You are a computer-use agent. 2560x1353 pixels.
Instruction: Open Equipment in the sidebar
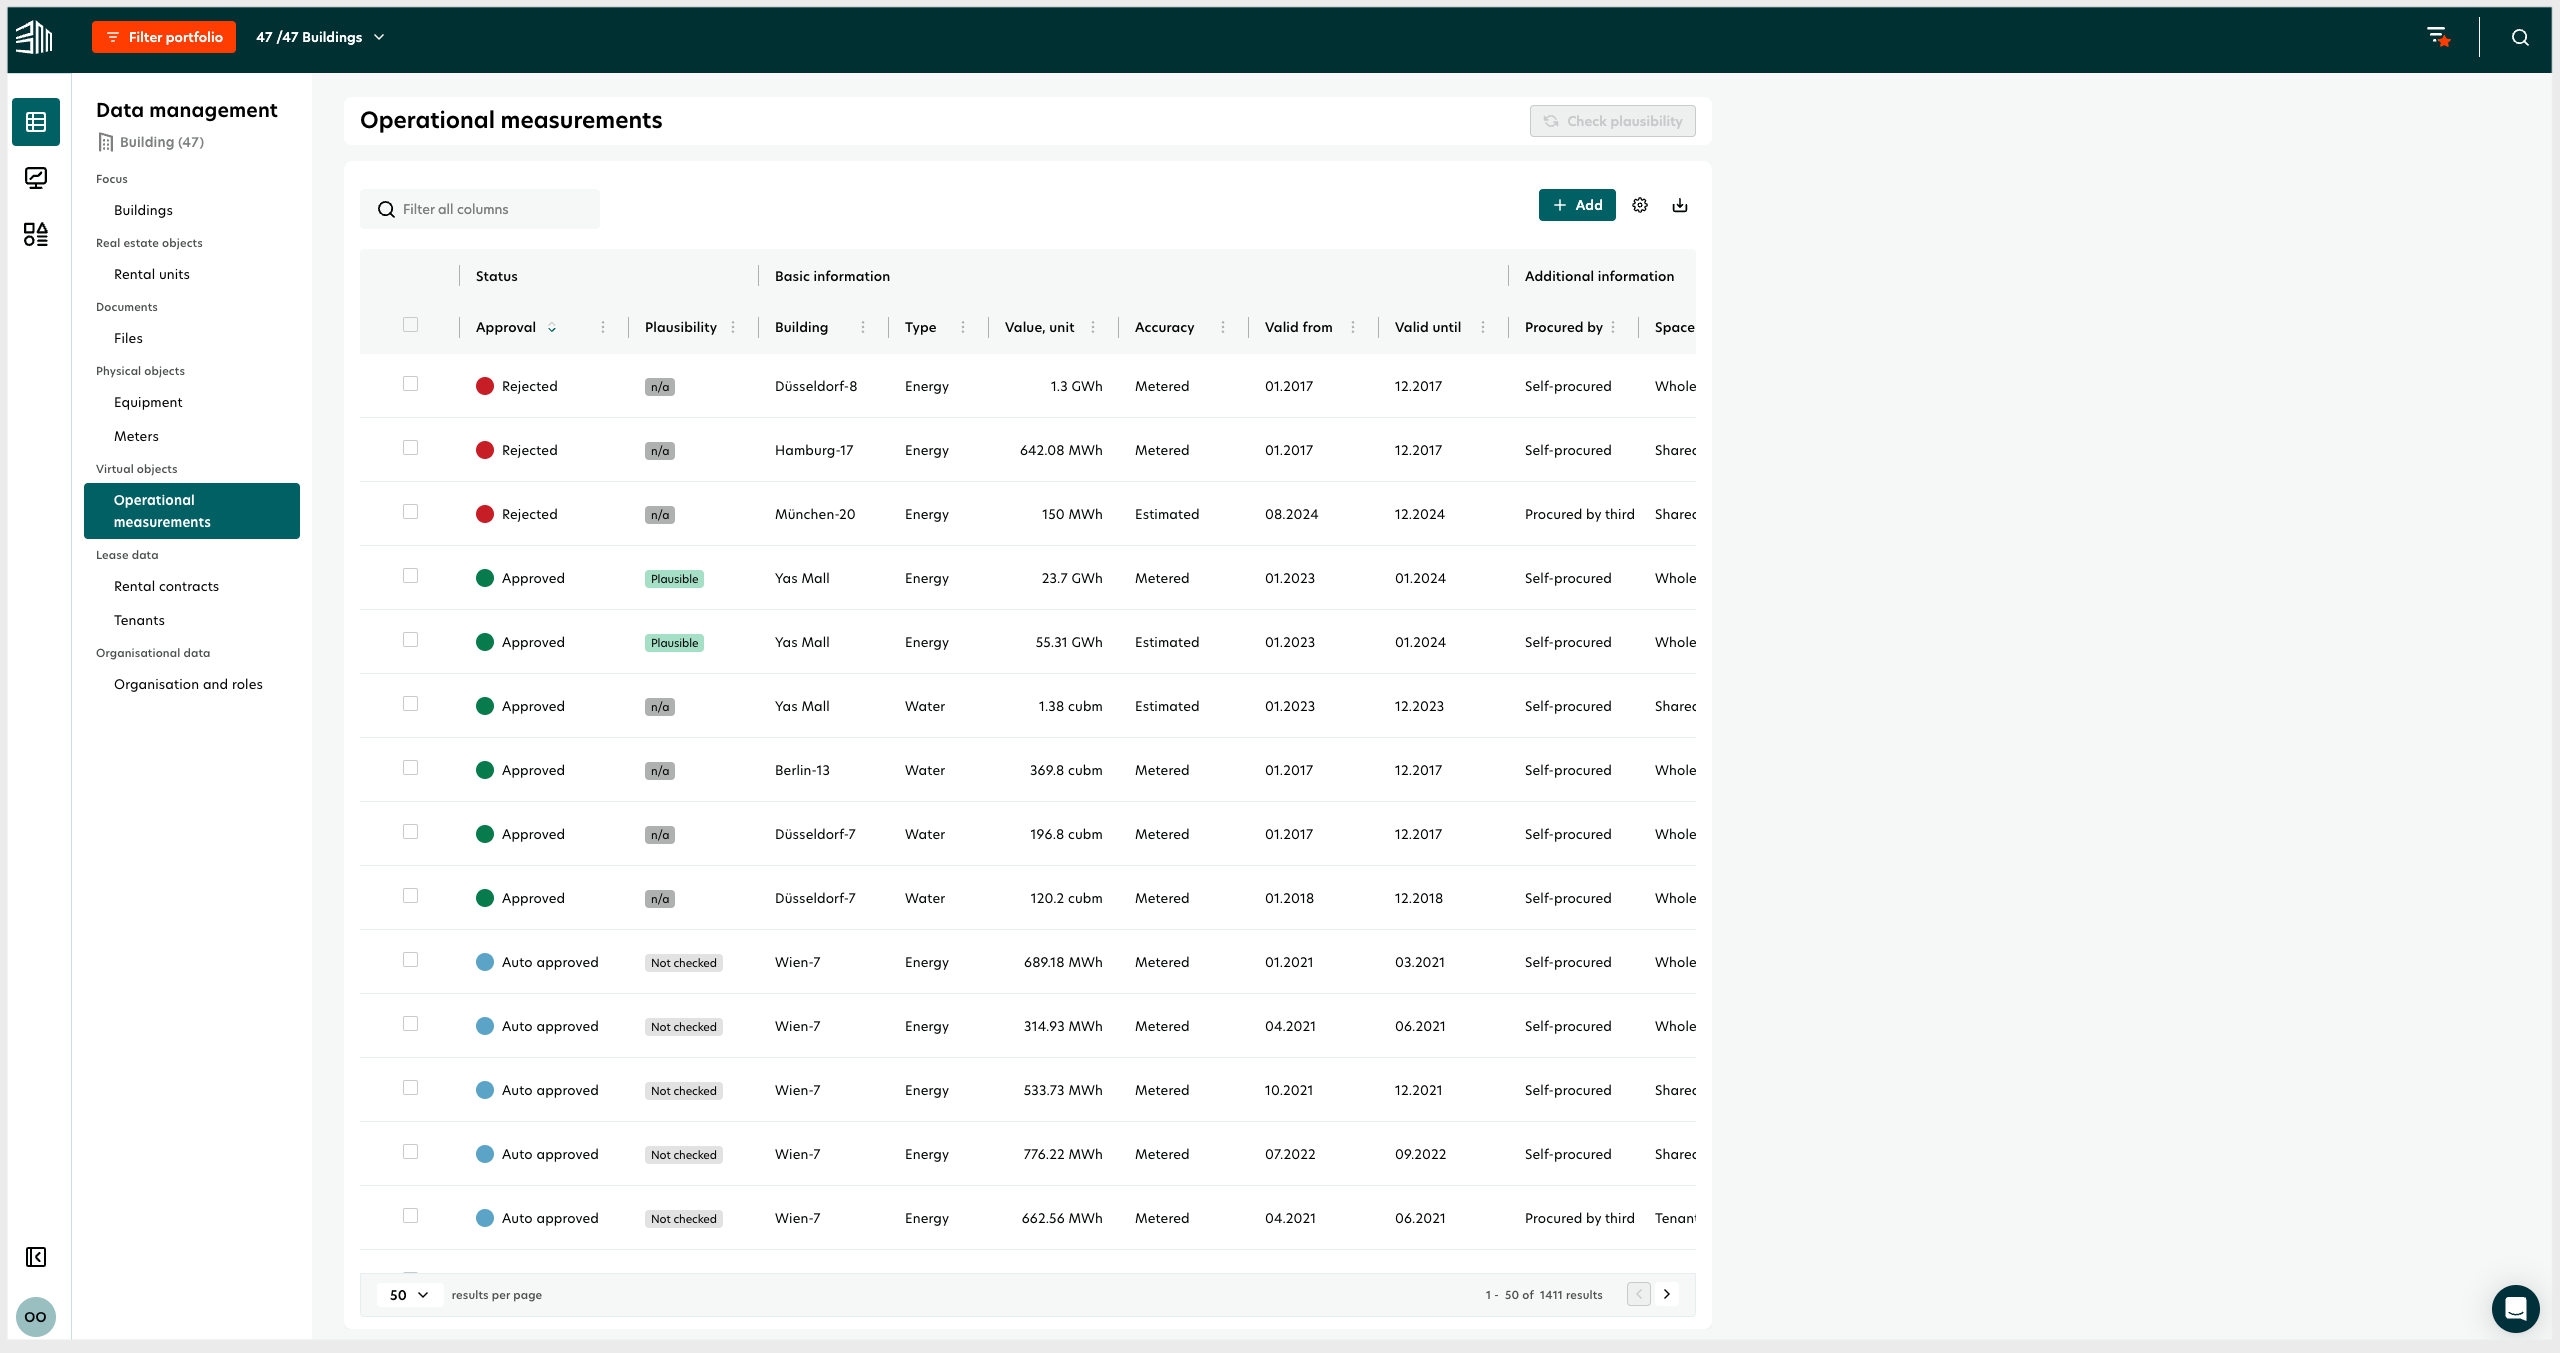pos(148,402)
